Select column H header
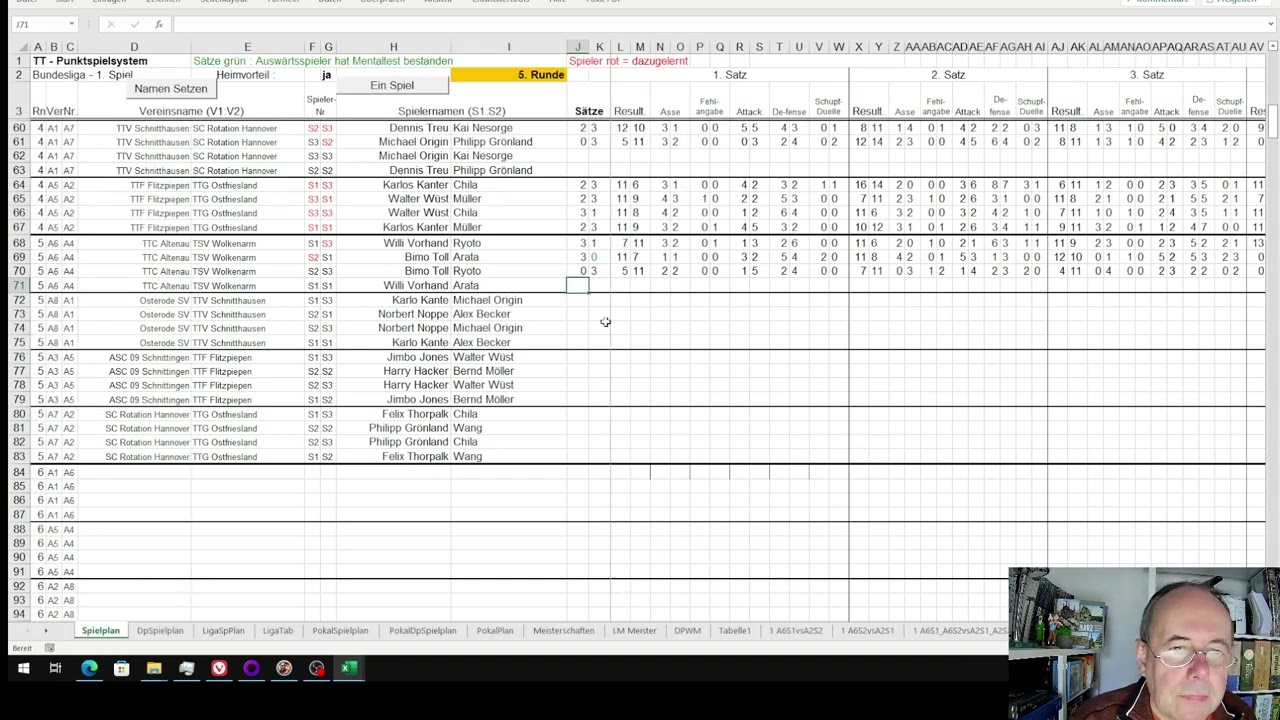 [x=393, y=47]
